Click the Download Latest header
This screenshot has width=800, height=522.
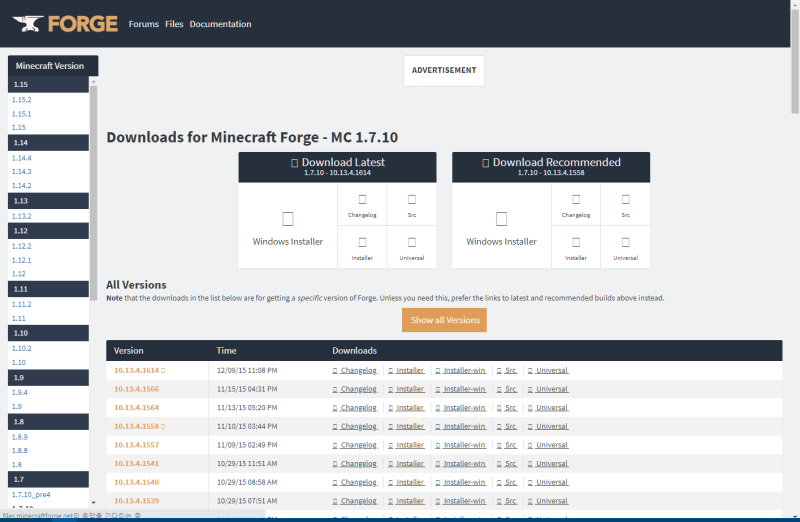tap(337, 167)
